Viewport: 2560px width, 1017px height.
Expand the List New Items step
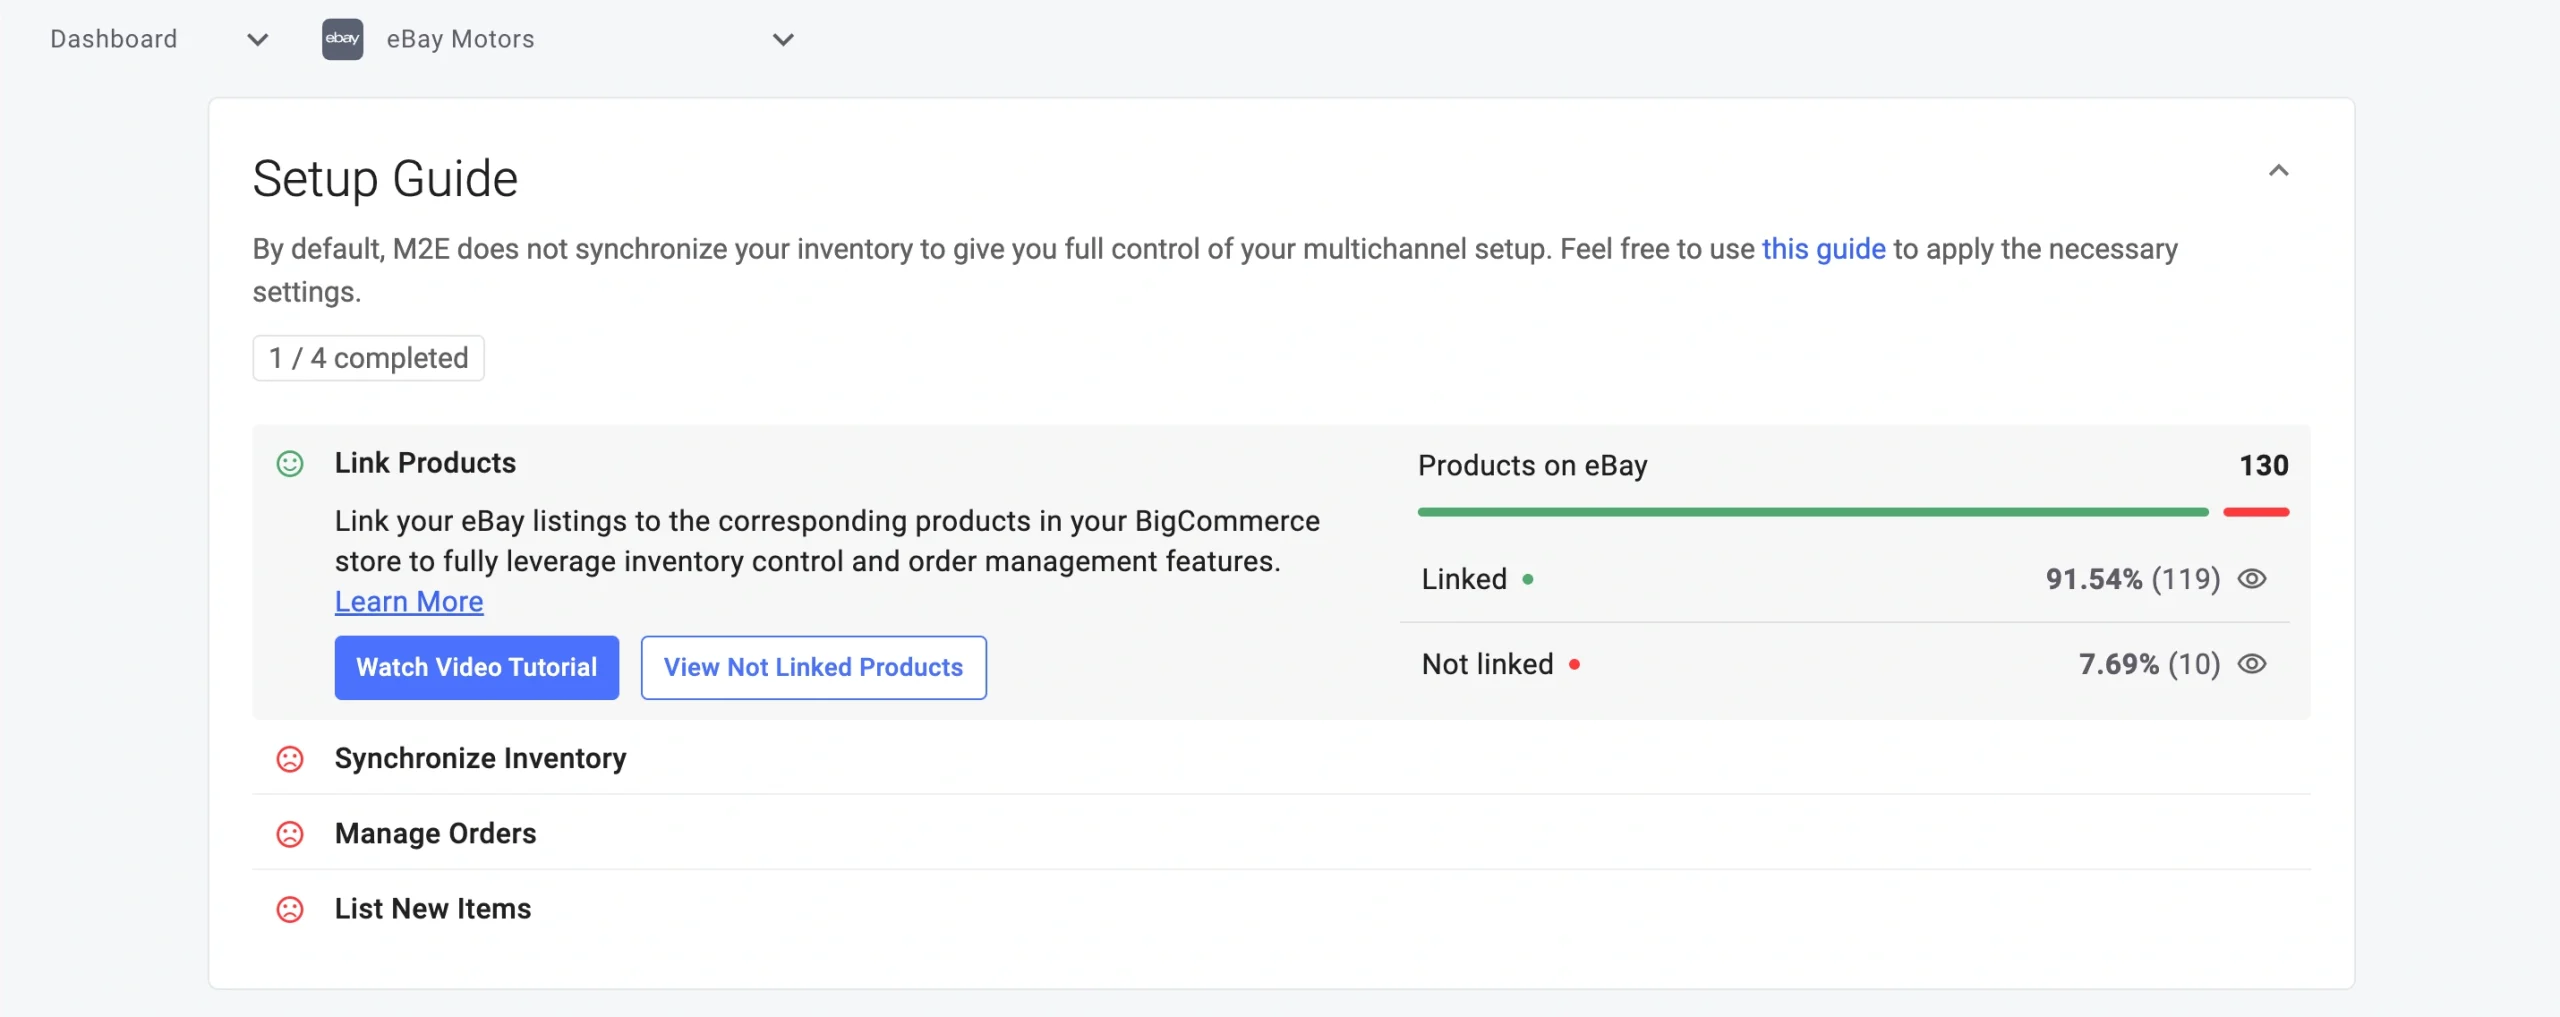click(432, 909)
